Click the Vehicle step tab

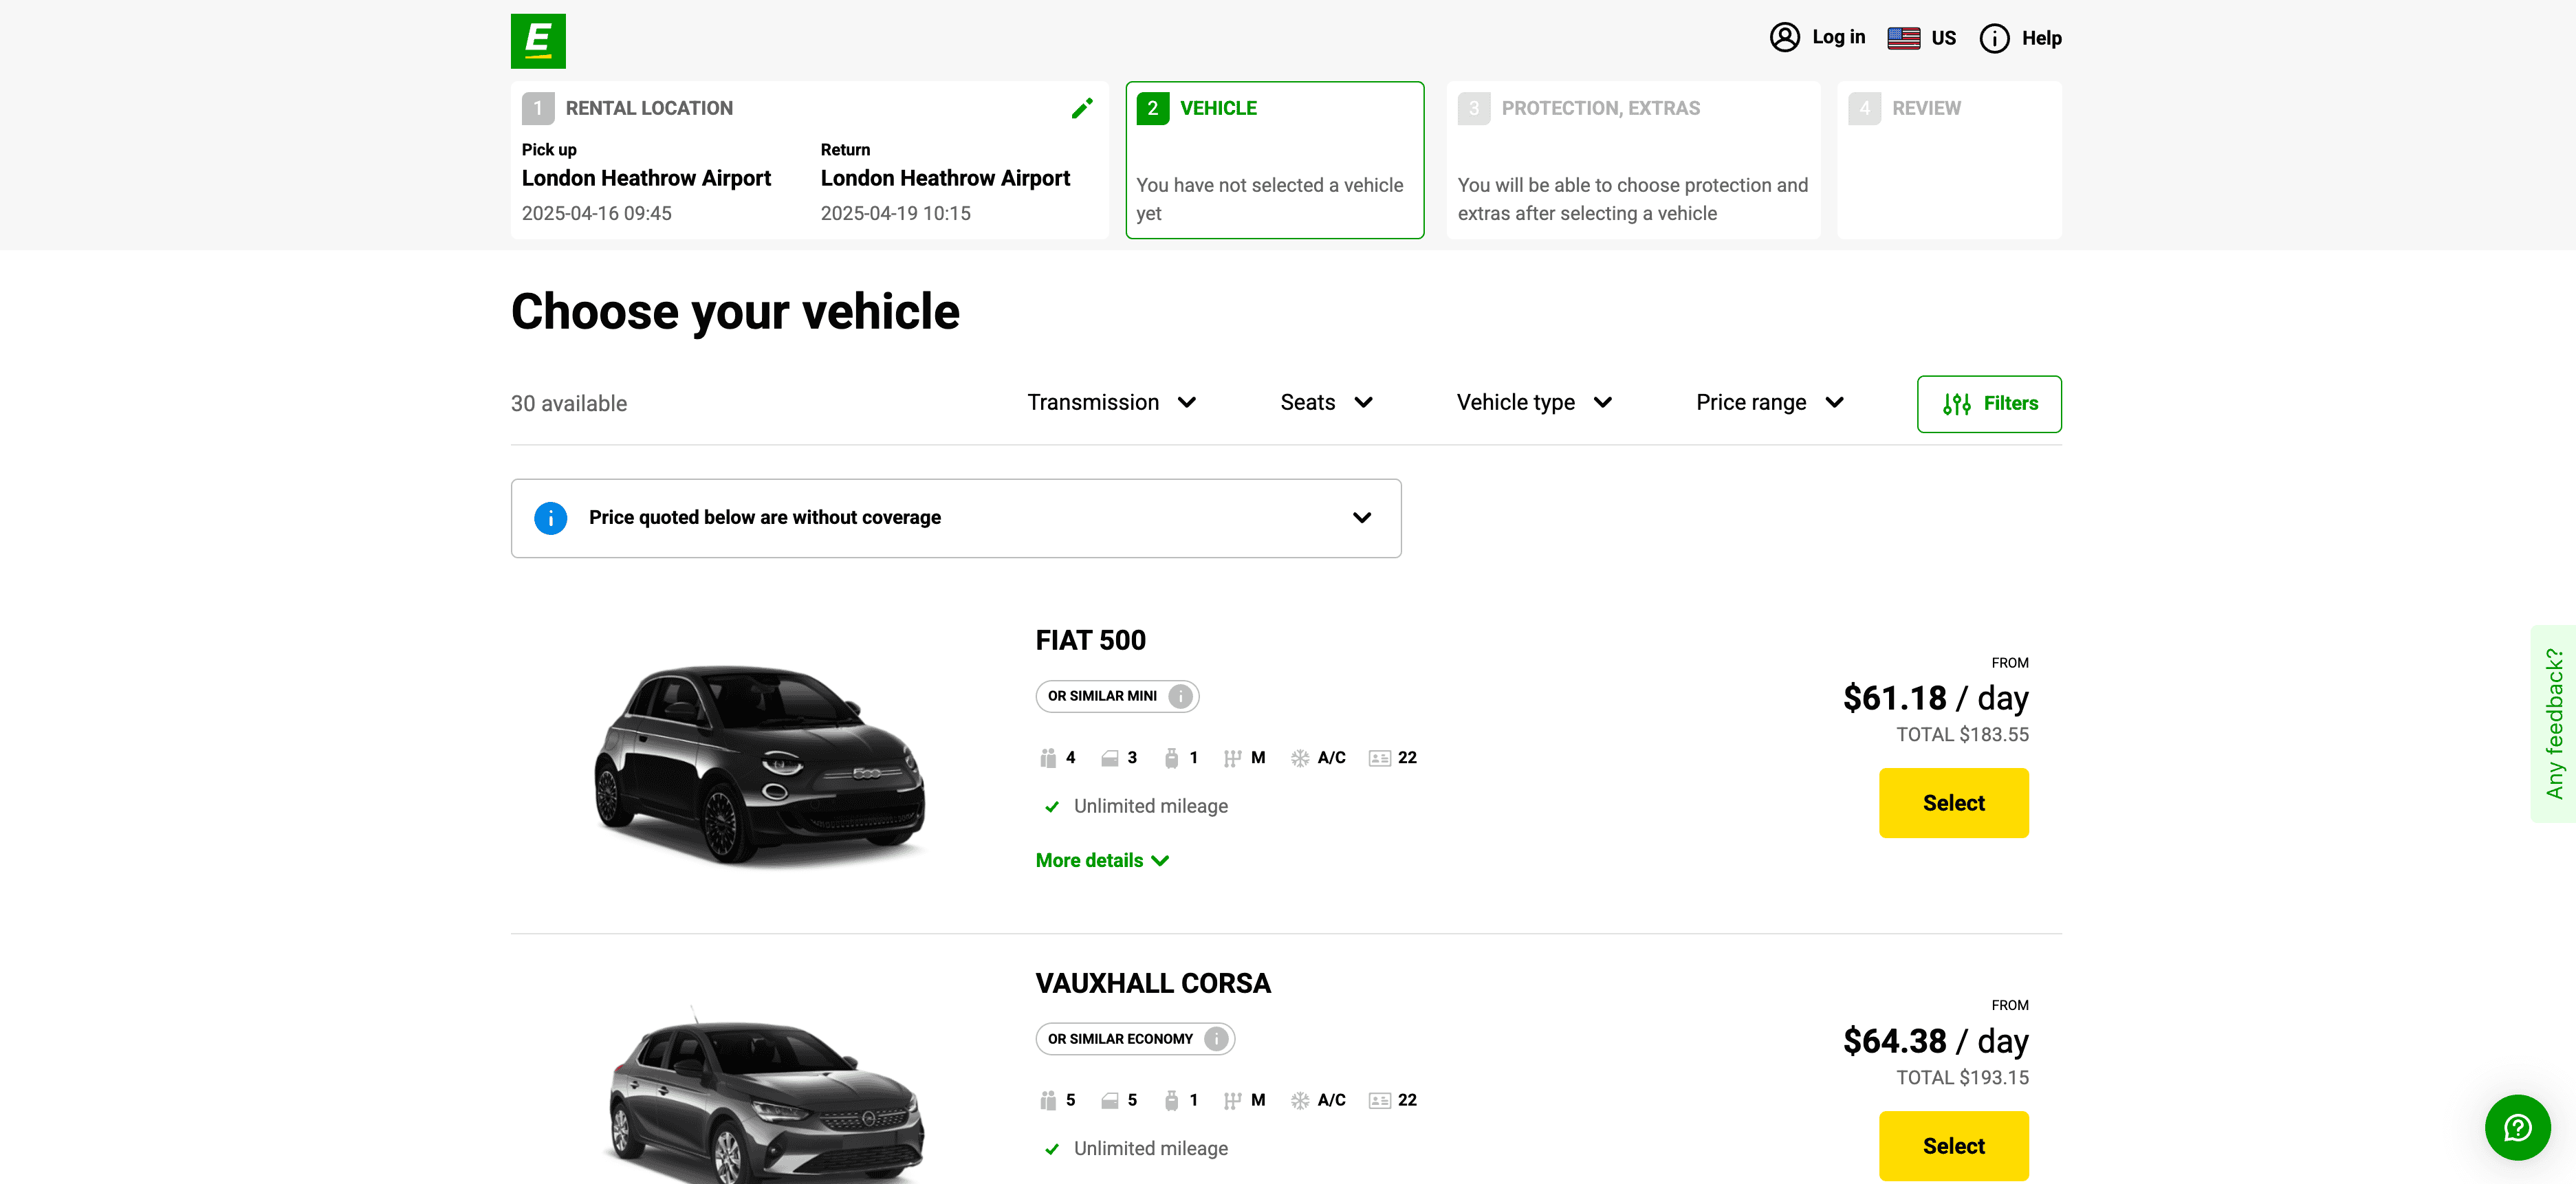click(1274, 160)
